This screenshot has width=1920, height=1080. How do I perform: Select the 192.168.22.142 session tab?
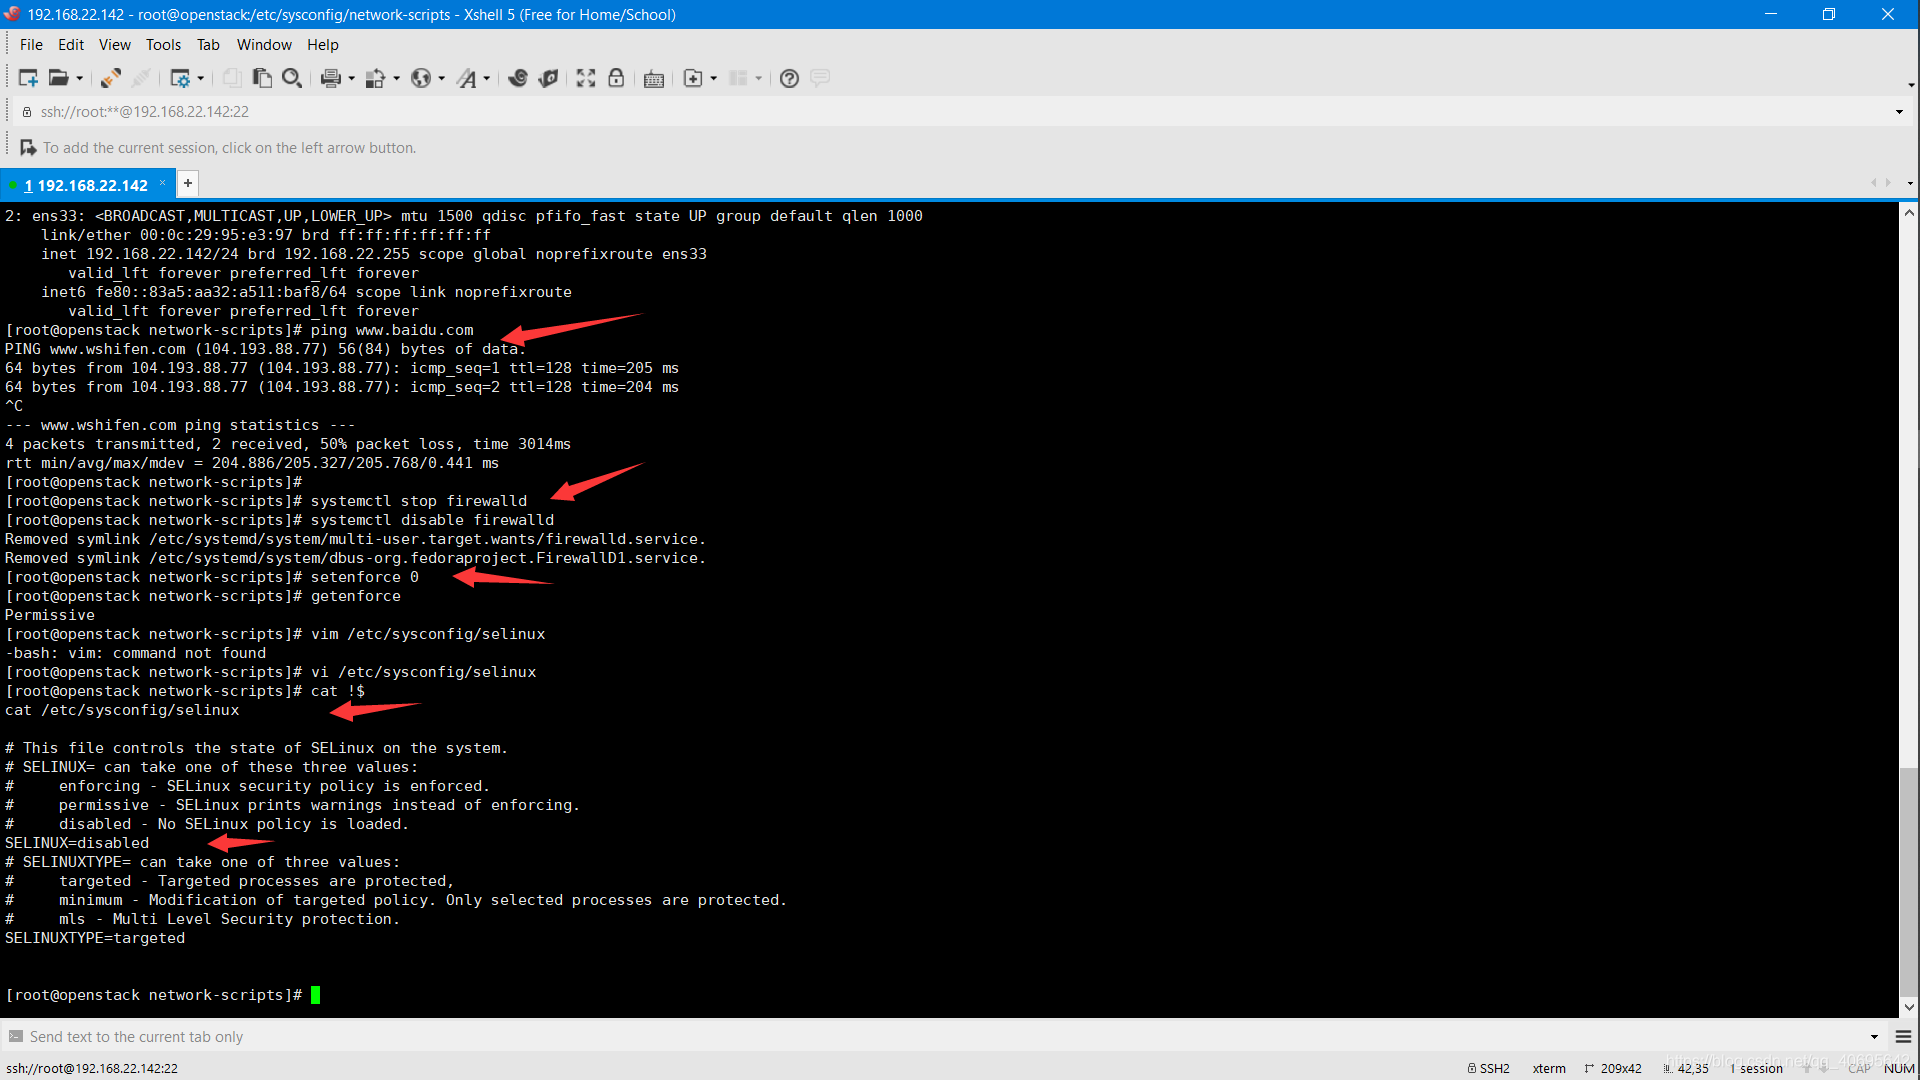coord(86,185)
